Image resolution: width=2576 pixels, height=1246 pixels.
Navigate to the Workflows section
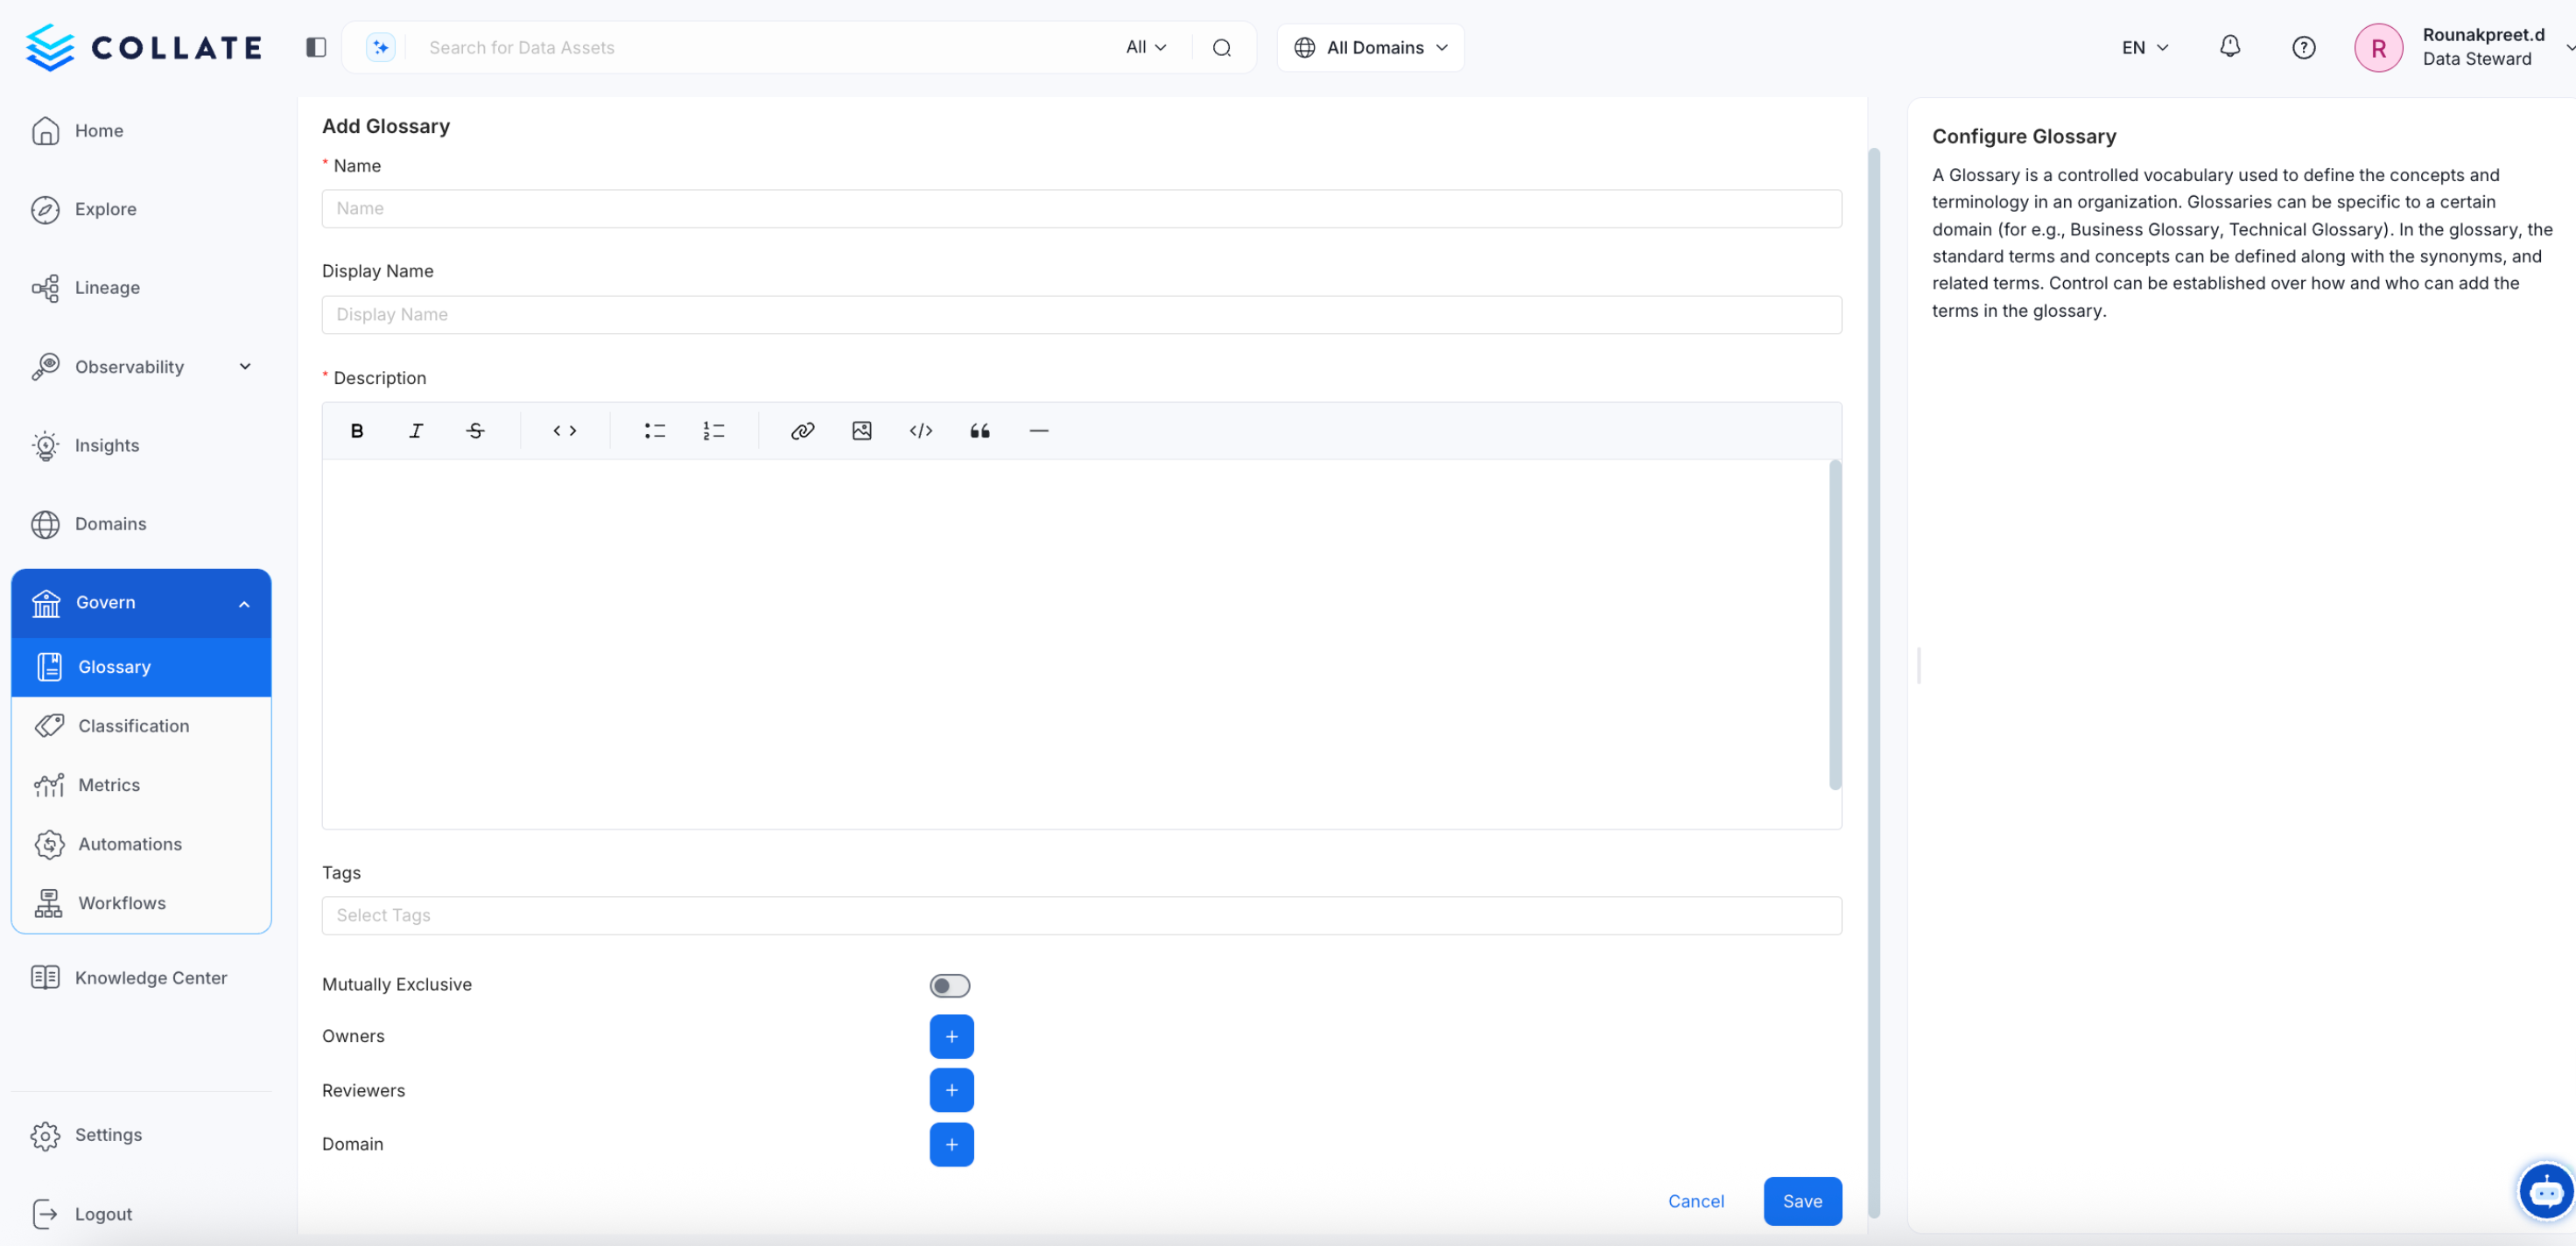pos(122,902)
